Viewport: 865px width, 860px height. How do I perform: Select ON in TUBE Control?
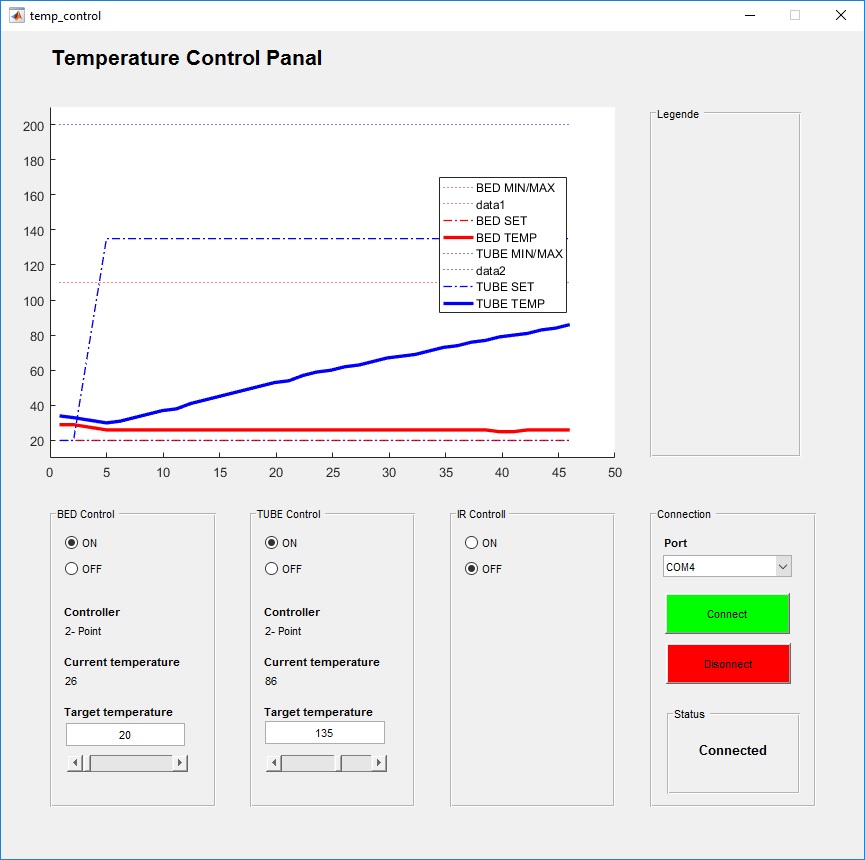(x=271, y=543)
